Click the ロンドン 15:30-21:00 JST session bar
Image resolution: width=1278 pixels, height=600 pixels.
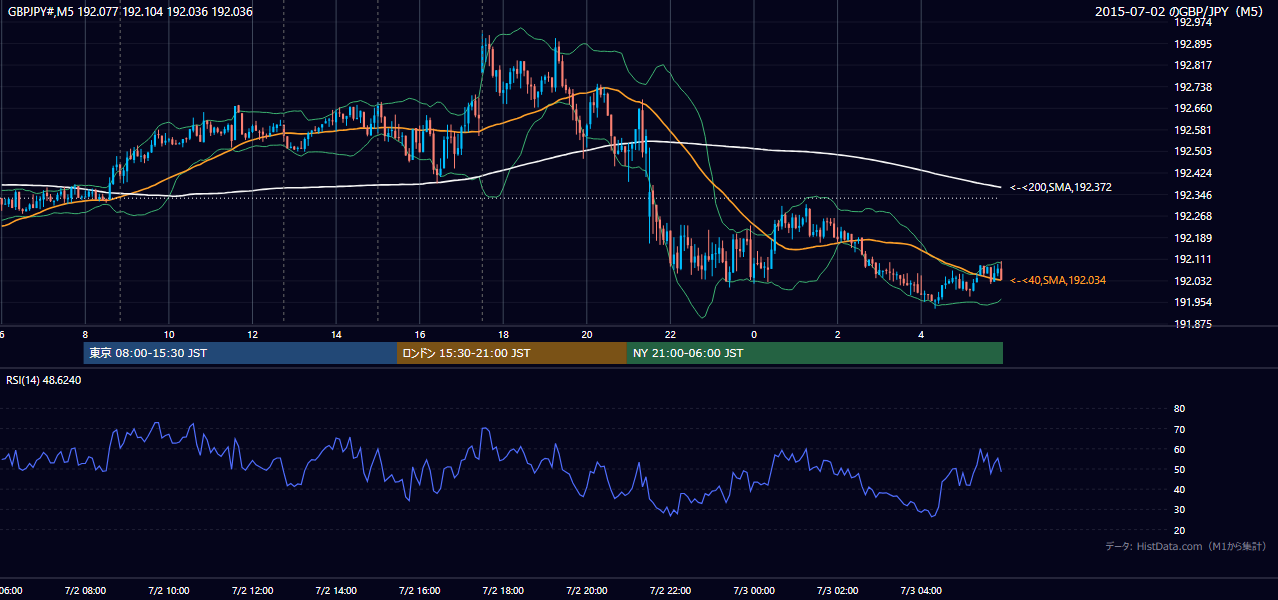[512, 353]
